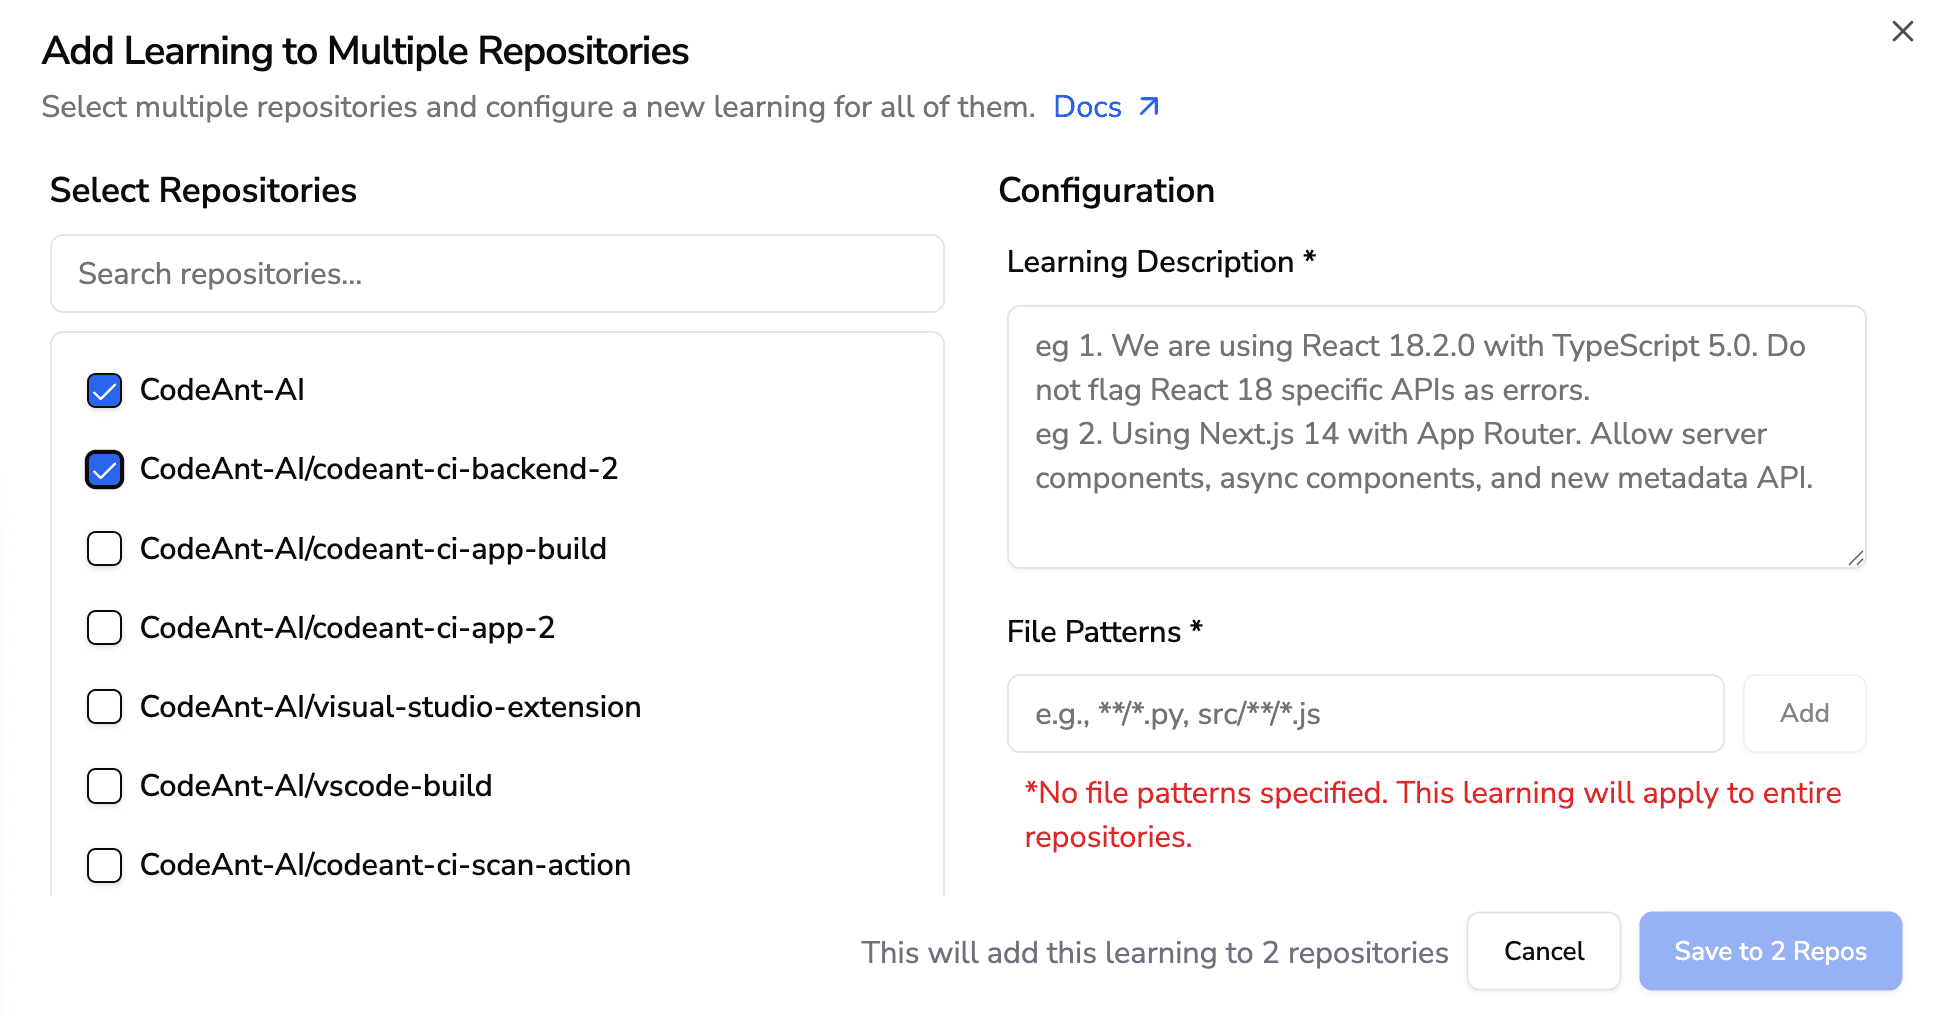Screen dimensions: 1950x1016
Task: Select the CodeAnt-AI/vscode-build repository
Action: point(103,786)
